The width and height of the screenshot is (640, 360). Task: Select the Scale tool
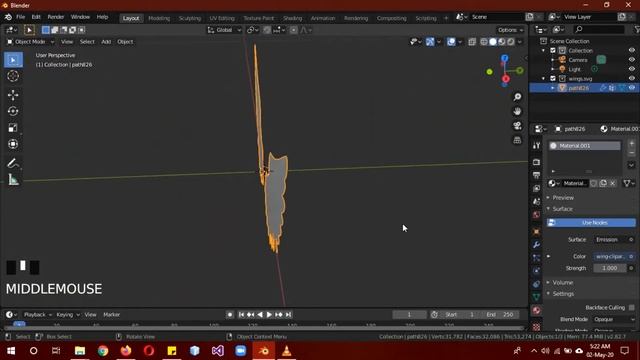(13, 128)
